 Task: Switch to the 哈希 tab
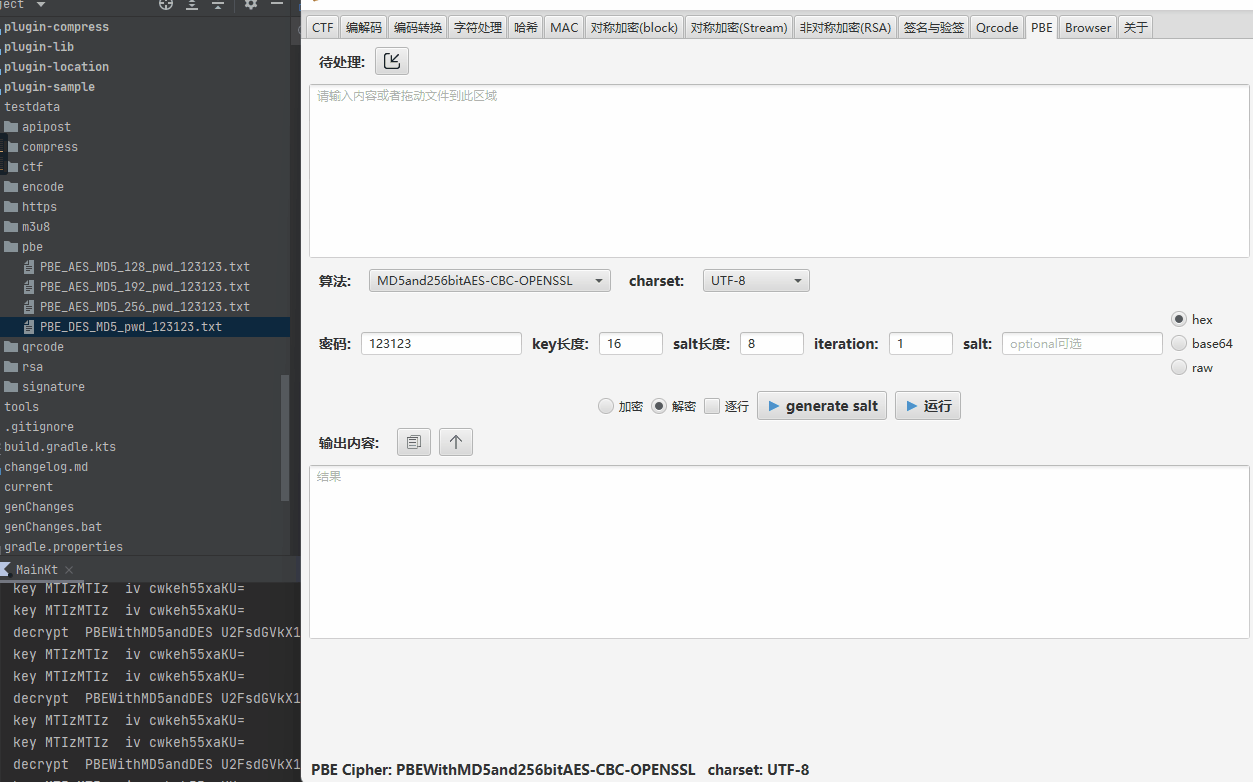[526, 28]
